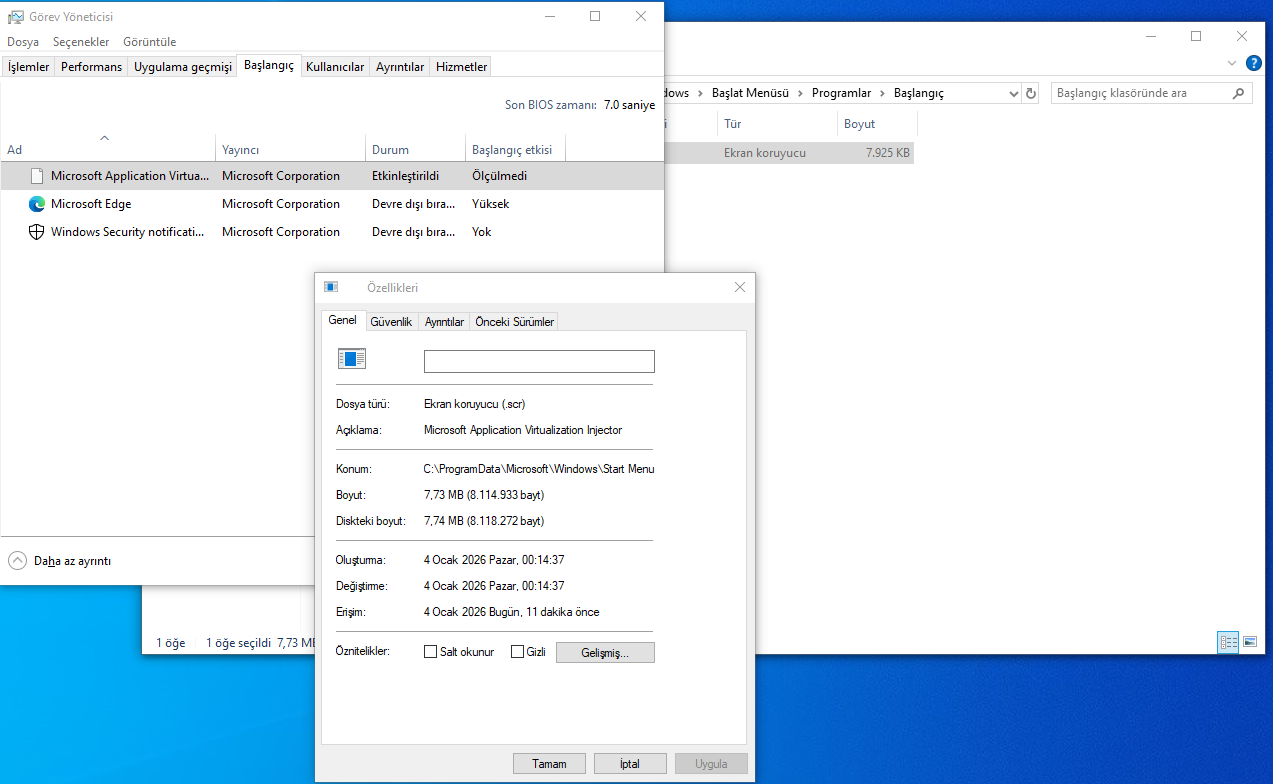1273x784 pixels.
Task: Sort startup list by Ad column
Action: (107, 149)
